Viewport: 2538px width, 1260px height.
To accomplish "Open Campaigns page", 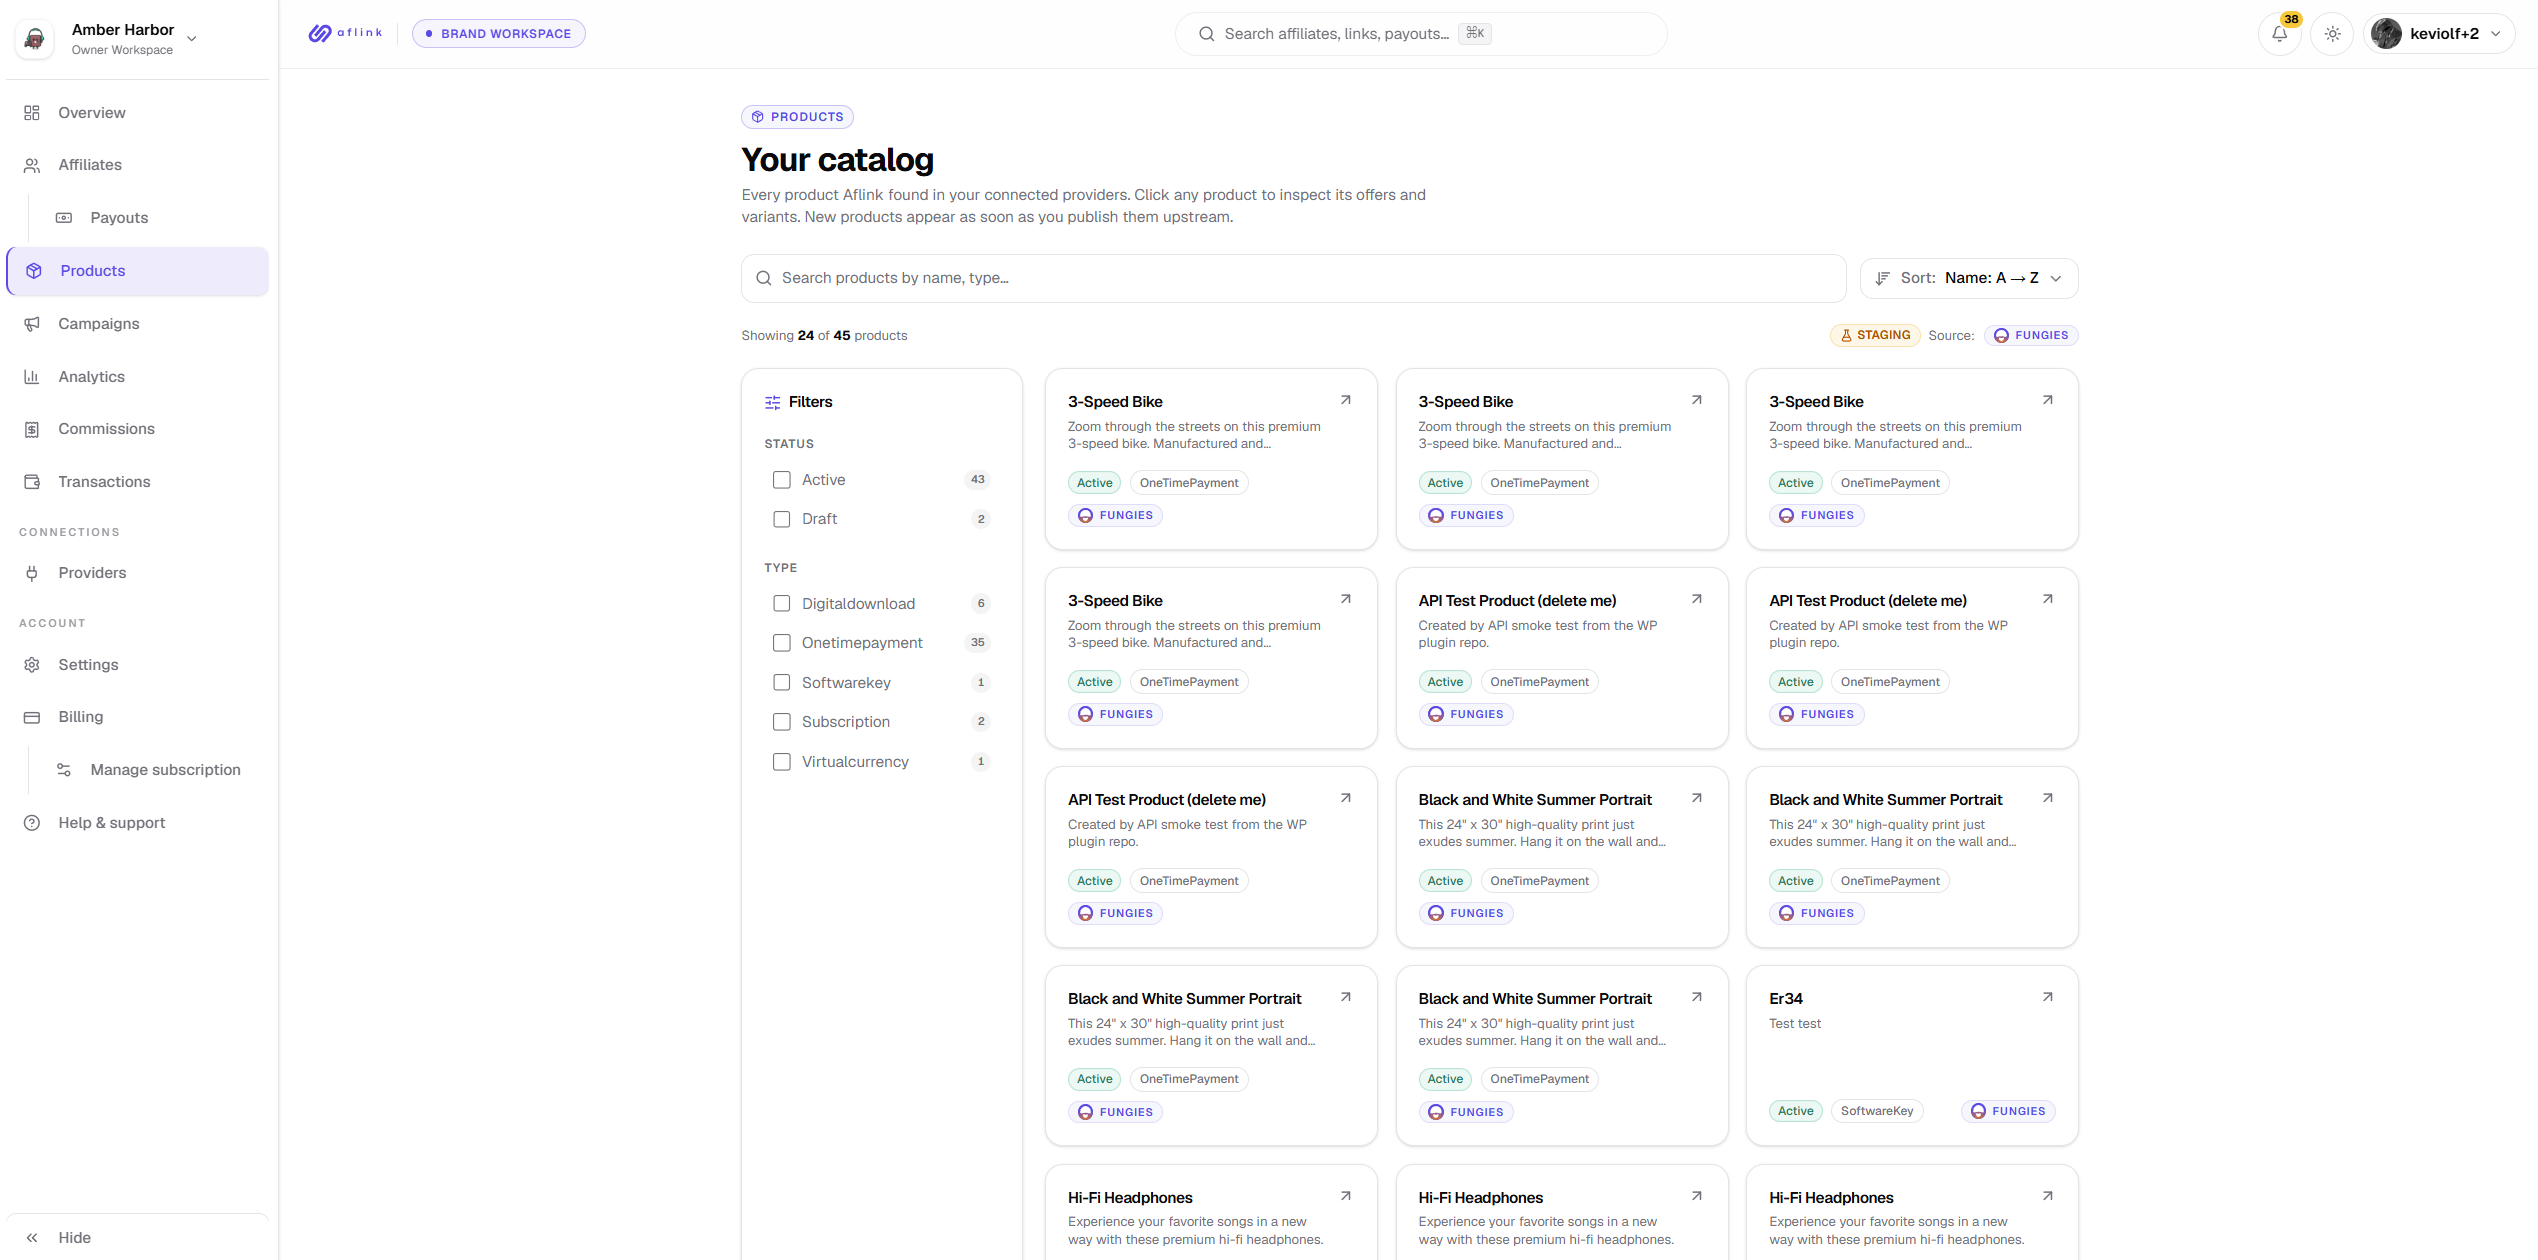I will point(138,324).
